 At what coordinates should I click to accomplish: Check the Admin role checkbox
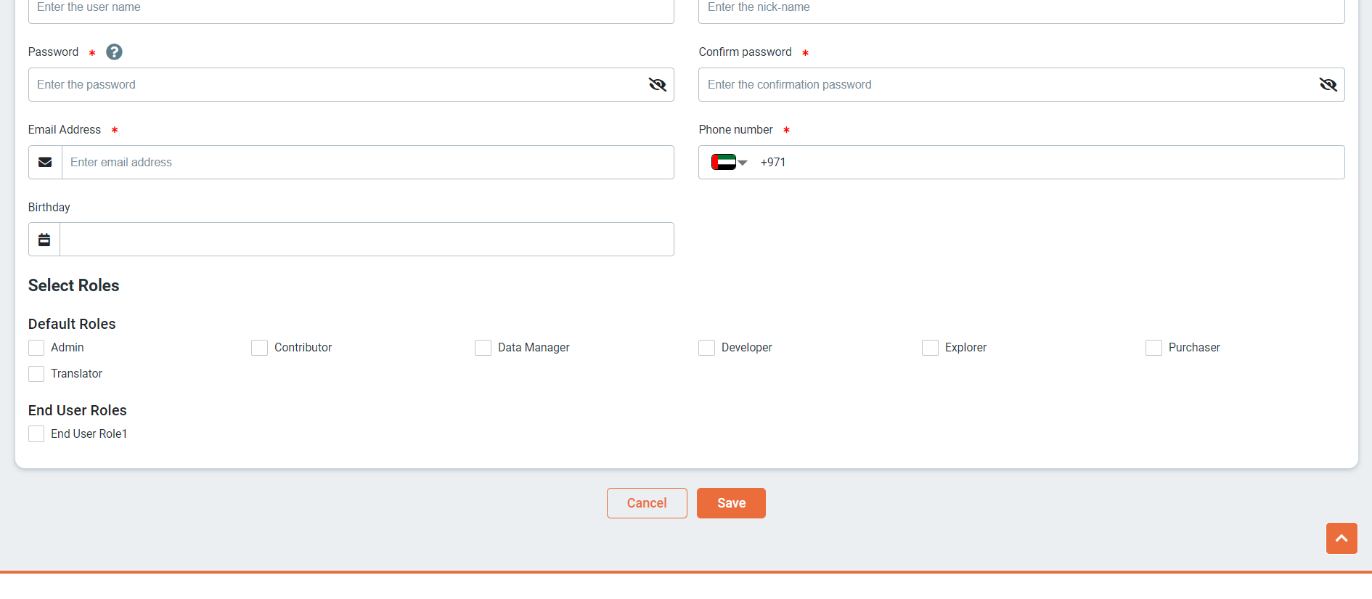click(x=36, y=348)
